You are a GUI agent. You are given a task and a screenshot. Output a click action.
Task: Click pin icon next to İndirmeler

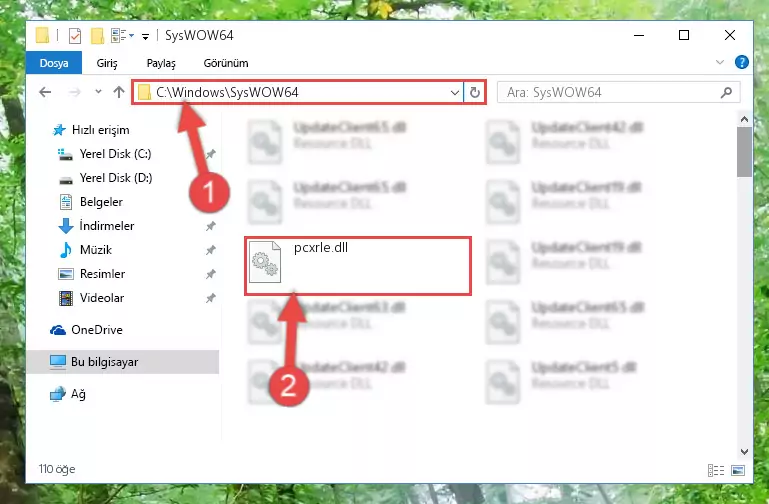tap(210, 226)
